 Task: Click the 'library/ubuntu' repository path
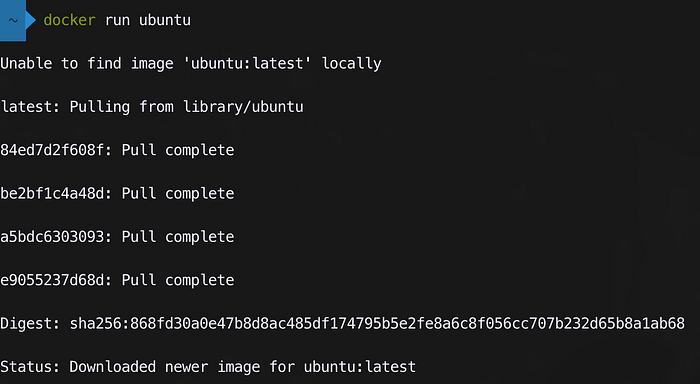coord(243,107)
